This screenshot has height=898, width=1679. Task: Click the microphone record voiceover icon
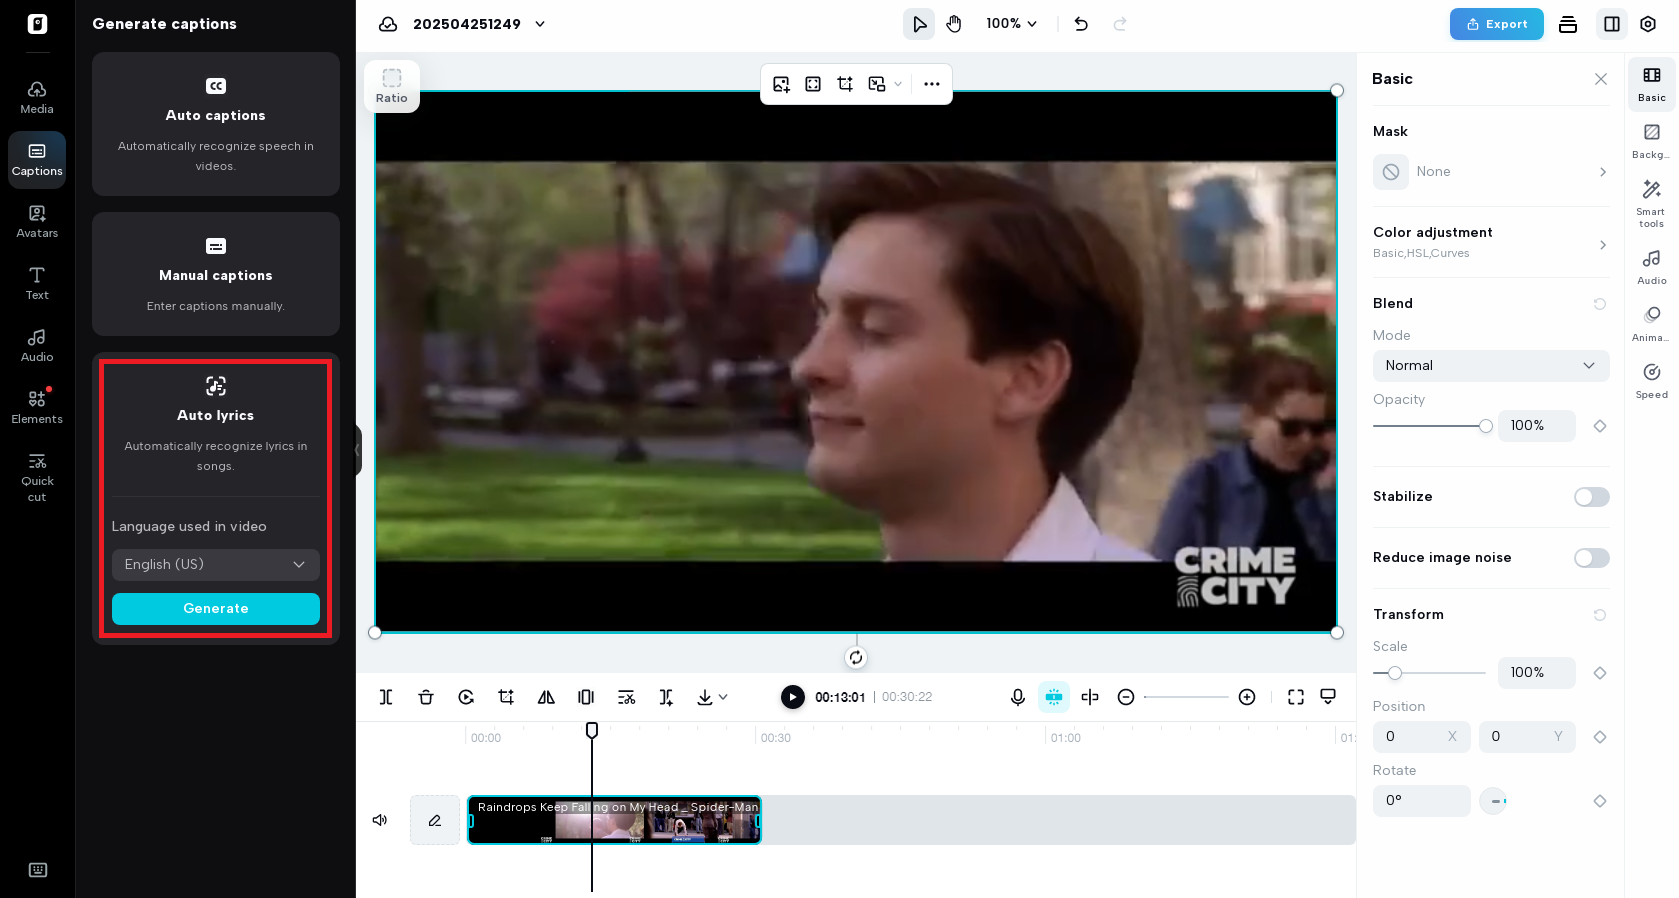(x=1018, y=697)
